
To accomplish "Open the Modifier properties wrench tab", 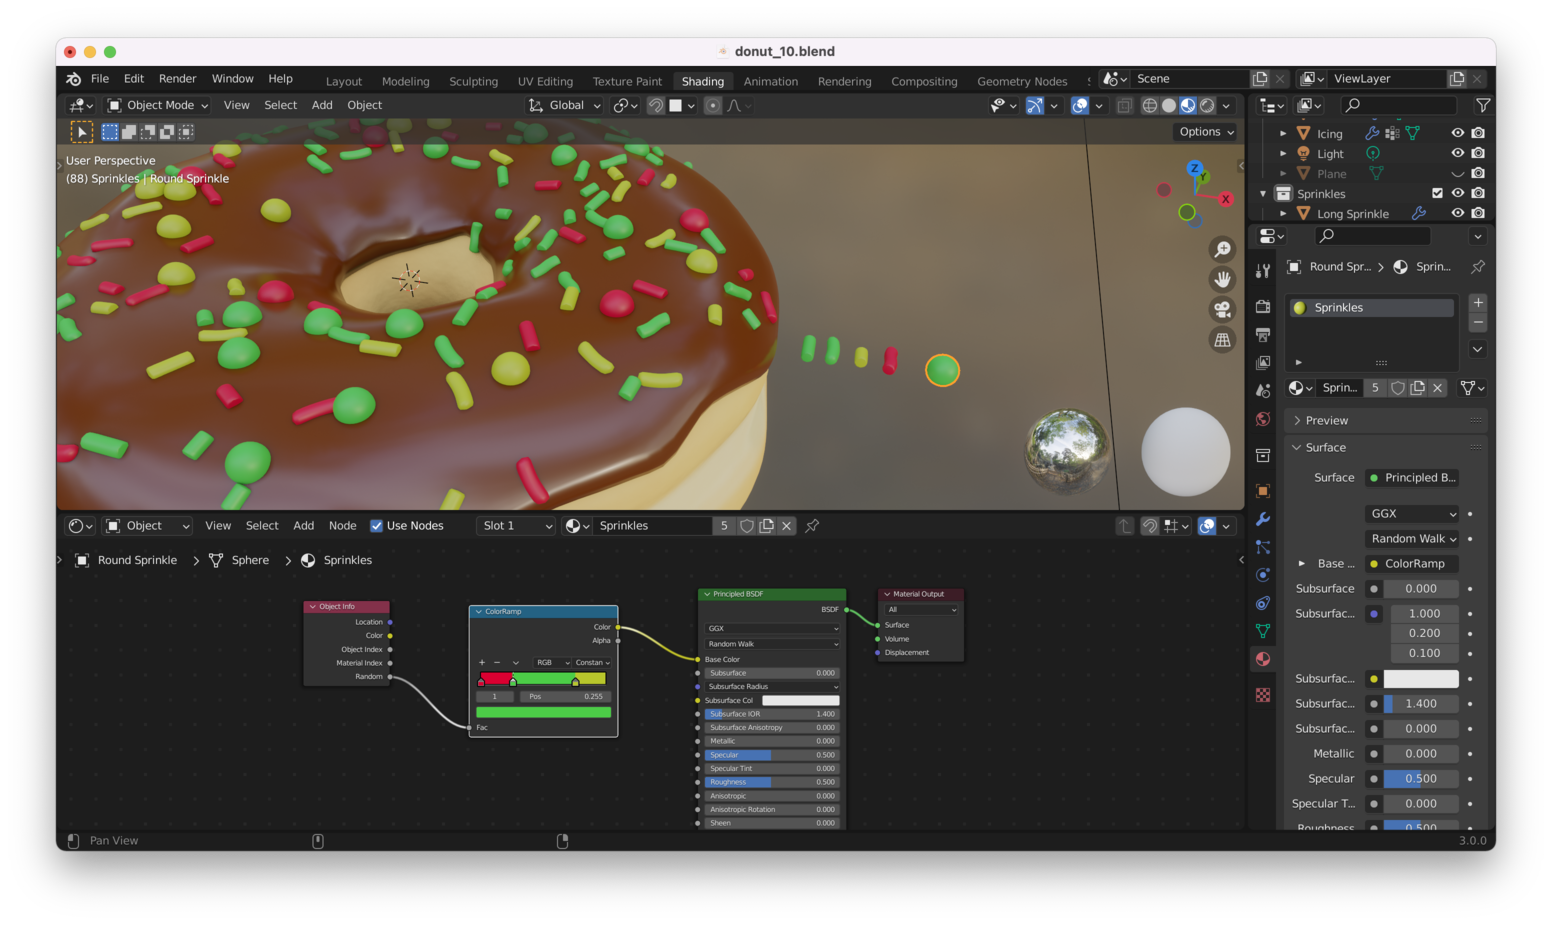I will click(x=1263, y=519).
